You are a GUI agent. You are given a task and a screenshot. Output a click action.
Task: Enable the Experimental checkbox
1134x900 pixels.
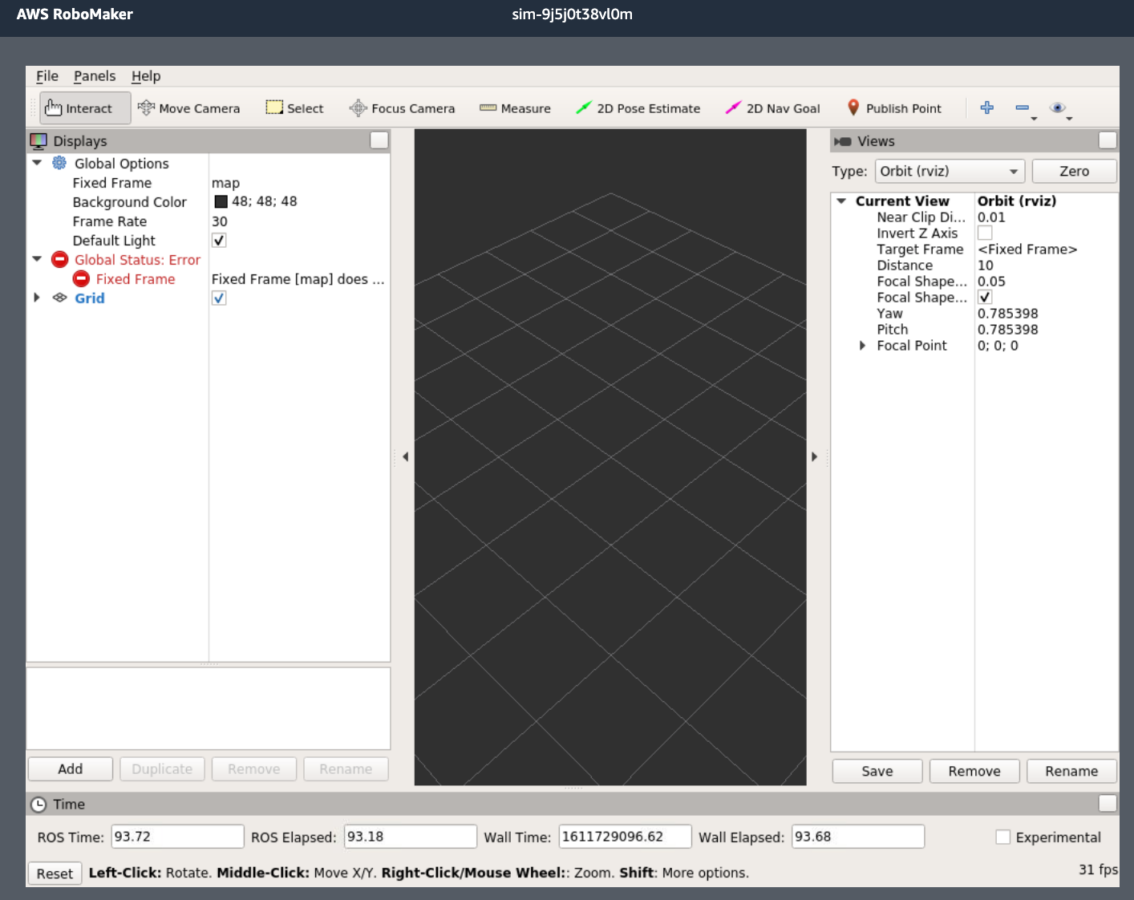1003,837
